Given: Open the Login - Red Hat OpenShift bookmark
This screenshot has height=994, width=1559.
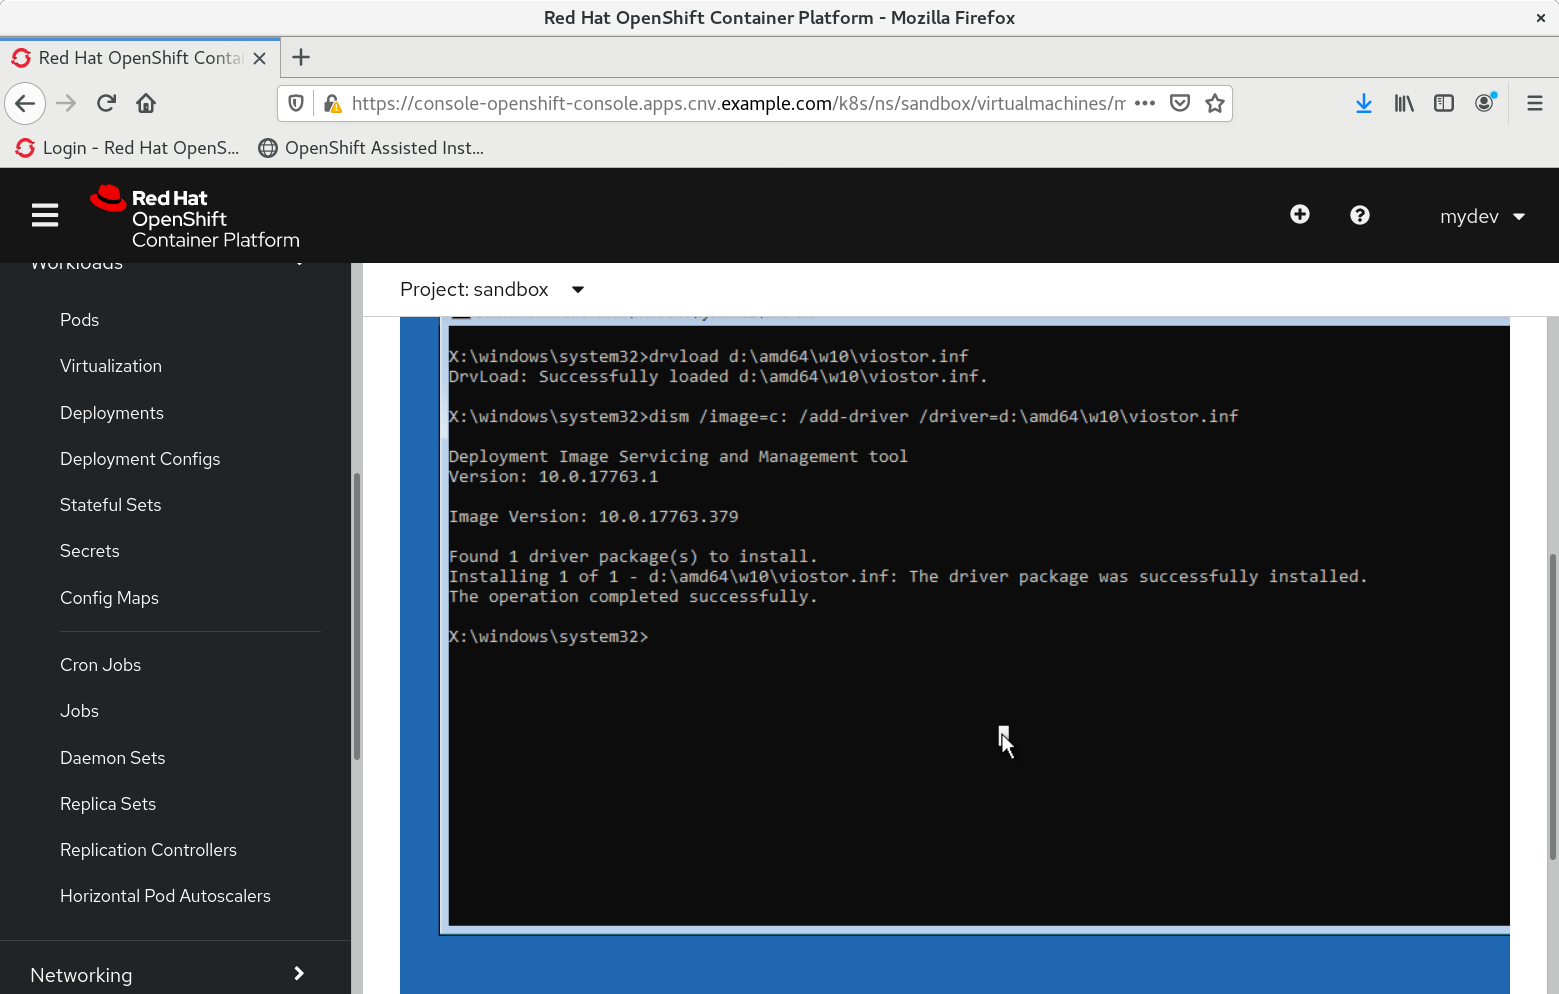Looking at the screenshot, I should [128, 148].
